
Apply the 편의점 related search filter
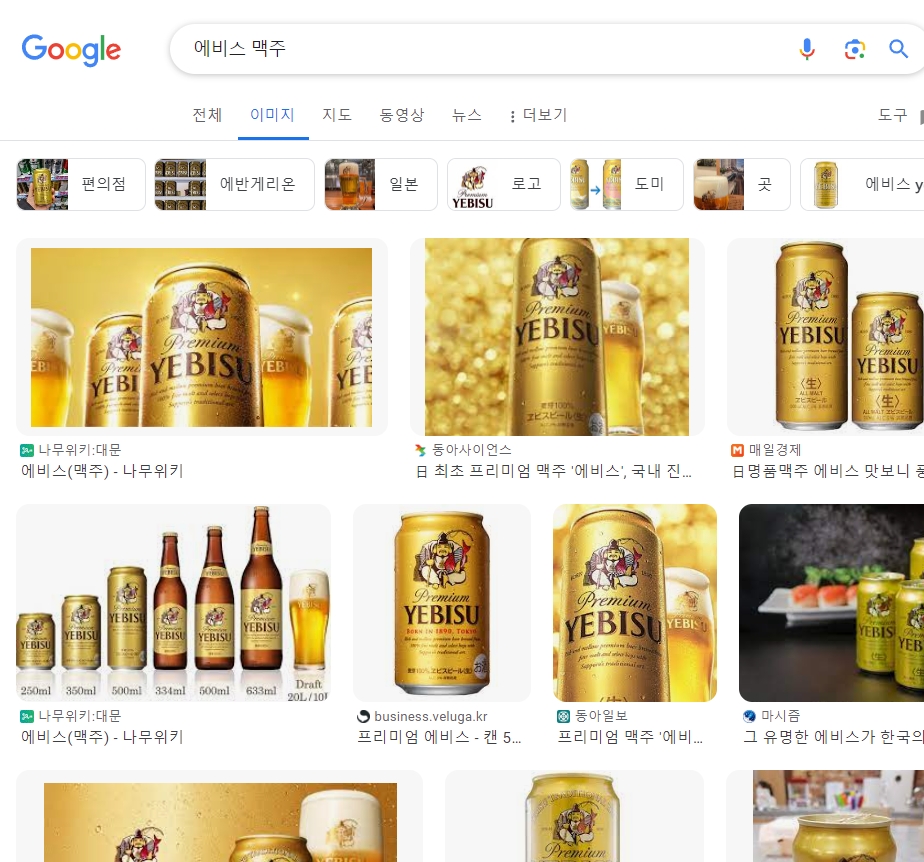point(80,184)
